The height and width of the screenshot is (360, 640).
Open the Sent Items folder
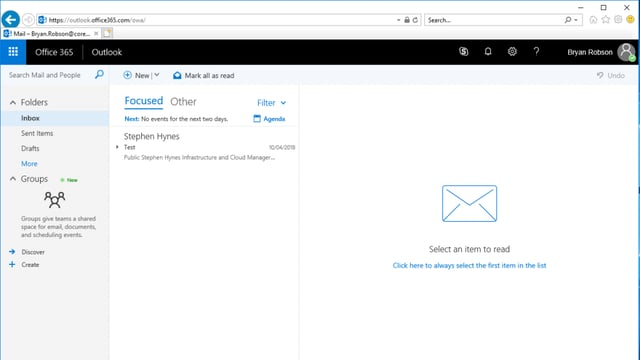tap(37, 133)
